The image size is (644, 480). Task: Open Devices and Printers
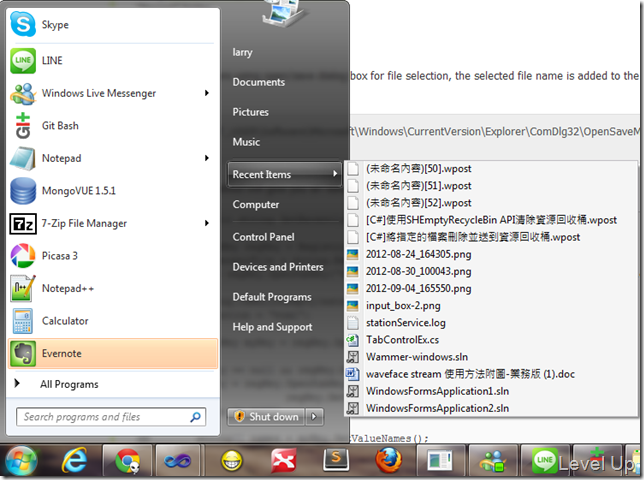click(x=278, y=267)
